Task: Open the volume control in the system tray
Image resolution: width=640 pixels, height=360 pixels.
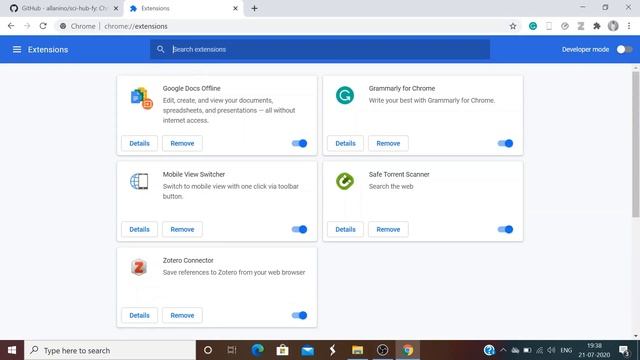Action: (551, 350)
